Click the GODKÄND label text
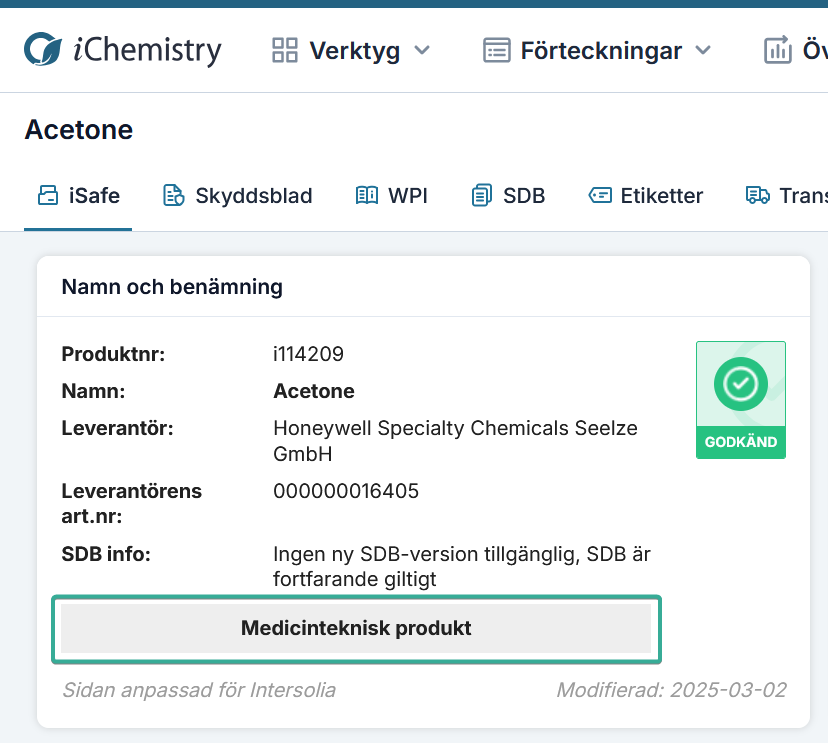This screenshot has width=828, height=743. 741,442
